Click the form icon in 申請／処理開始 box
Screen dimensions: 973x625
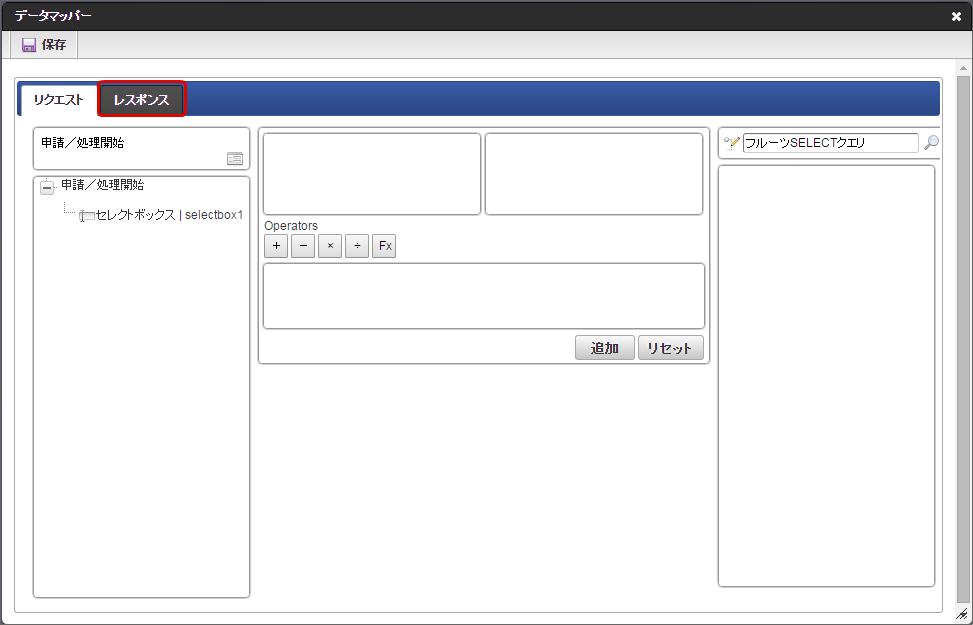point(235,159)
